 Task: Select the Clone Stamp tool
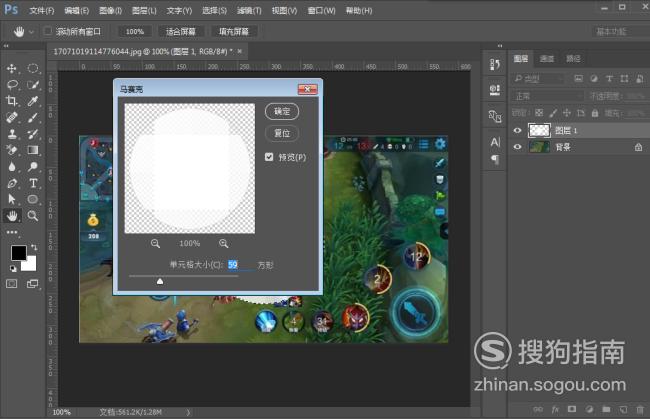click(x=12, y=133)
